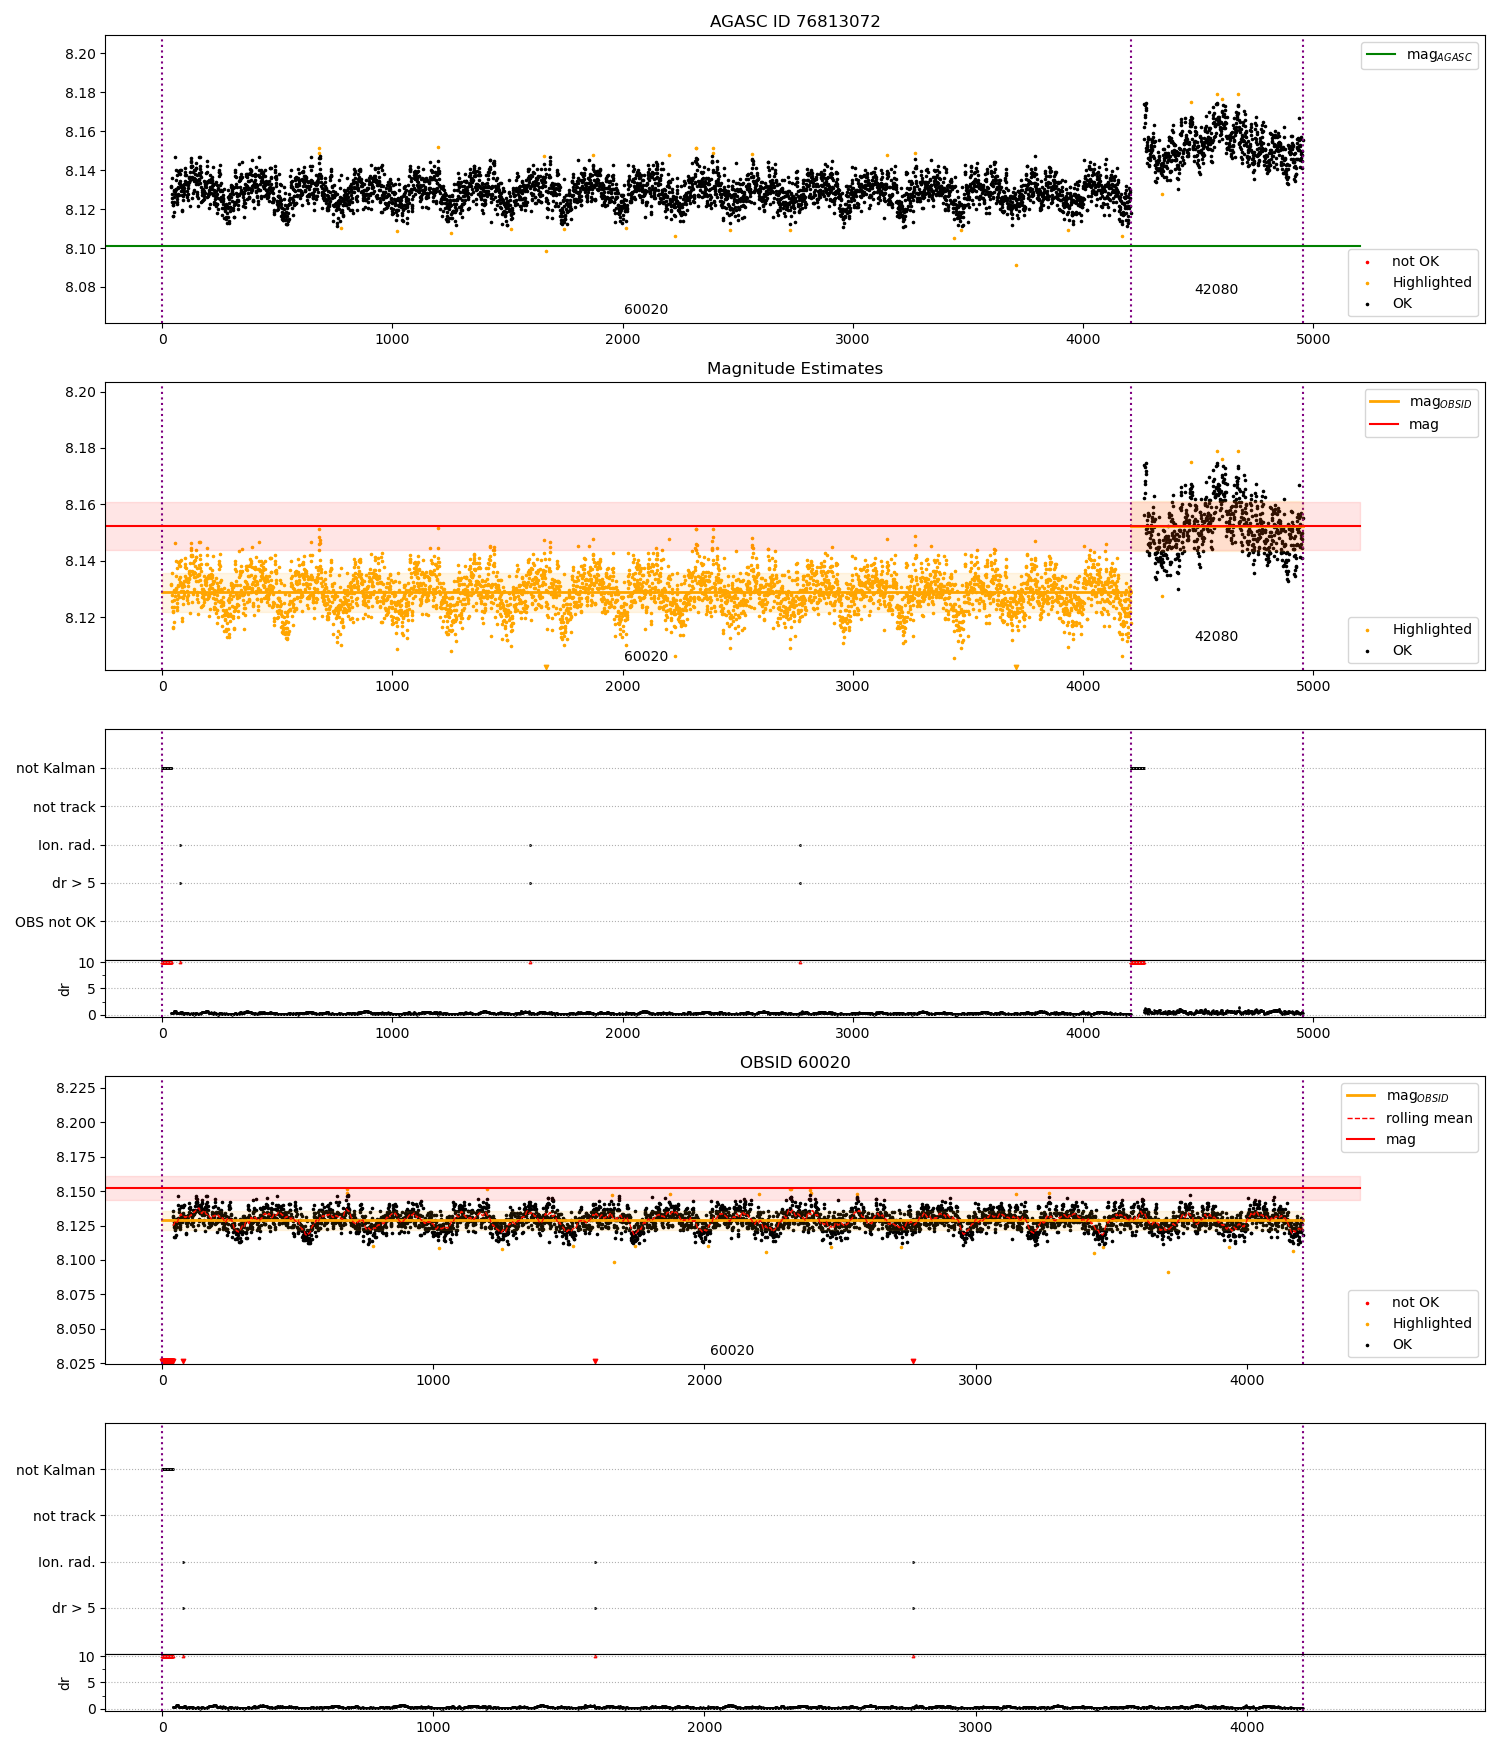Click the 'mag' legend entry in Magnitude Estimates
Screen dimensions: 1500x1750
pyautogui.click(x=1404, y=425)
